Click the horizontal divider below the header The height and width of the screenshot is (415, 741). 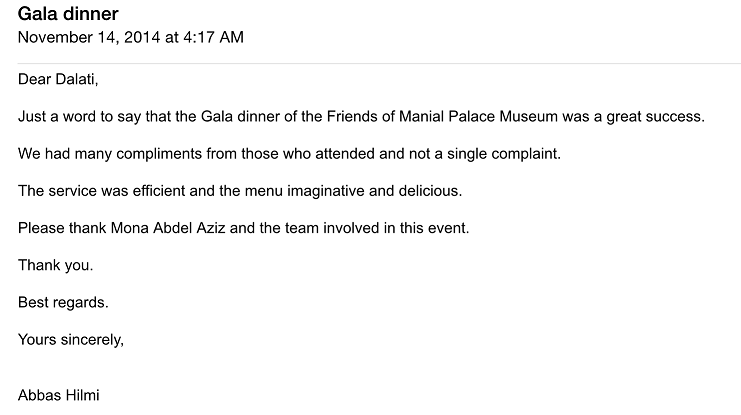379,63
